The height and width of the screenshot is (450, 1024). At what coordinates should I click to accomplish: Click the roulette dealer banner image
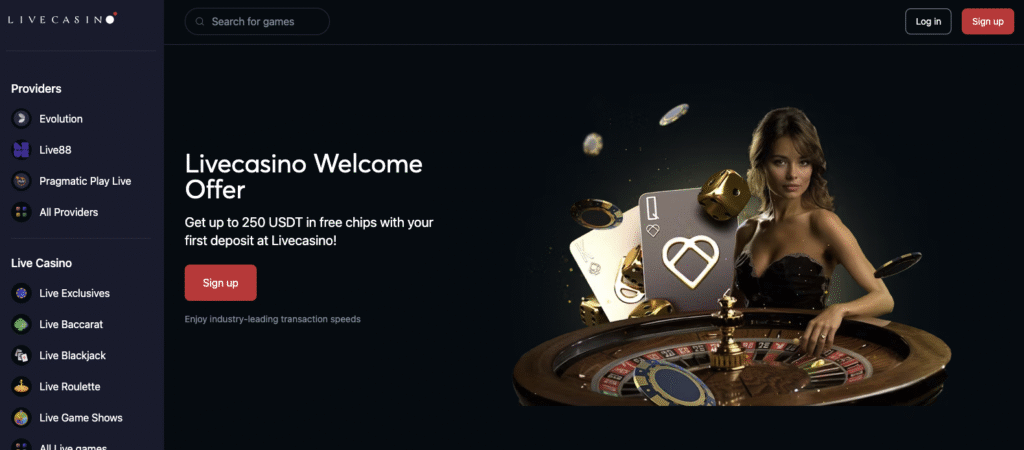coord(731,255)
